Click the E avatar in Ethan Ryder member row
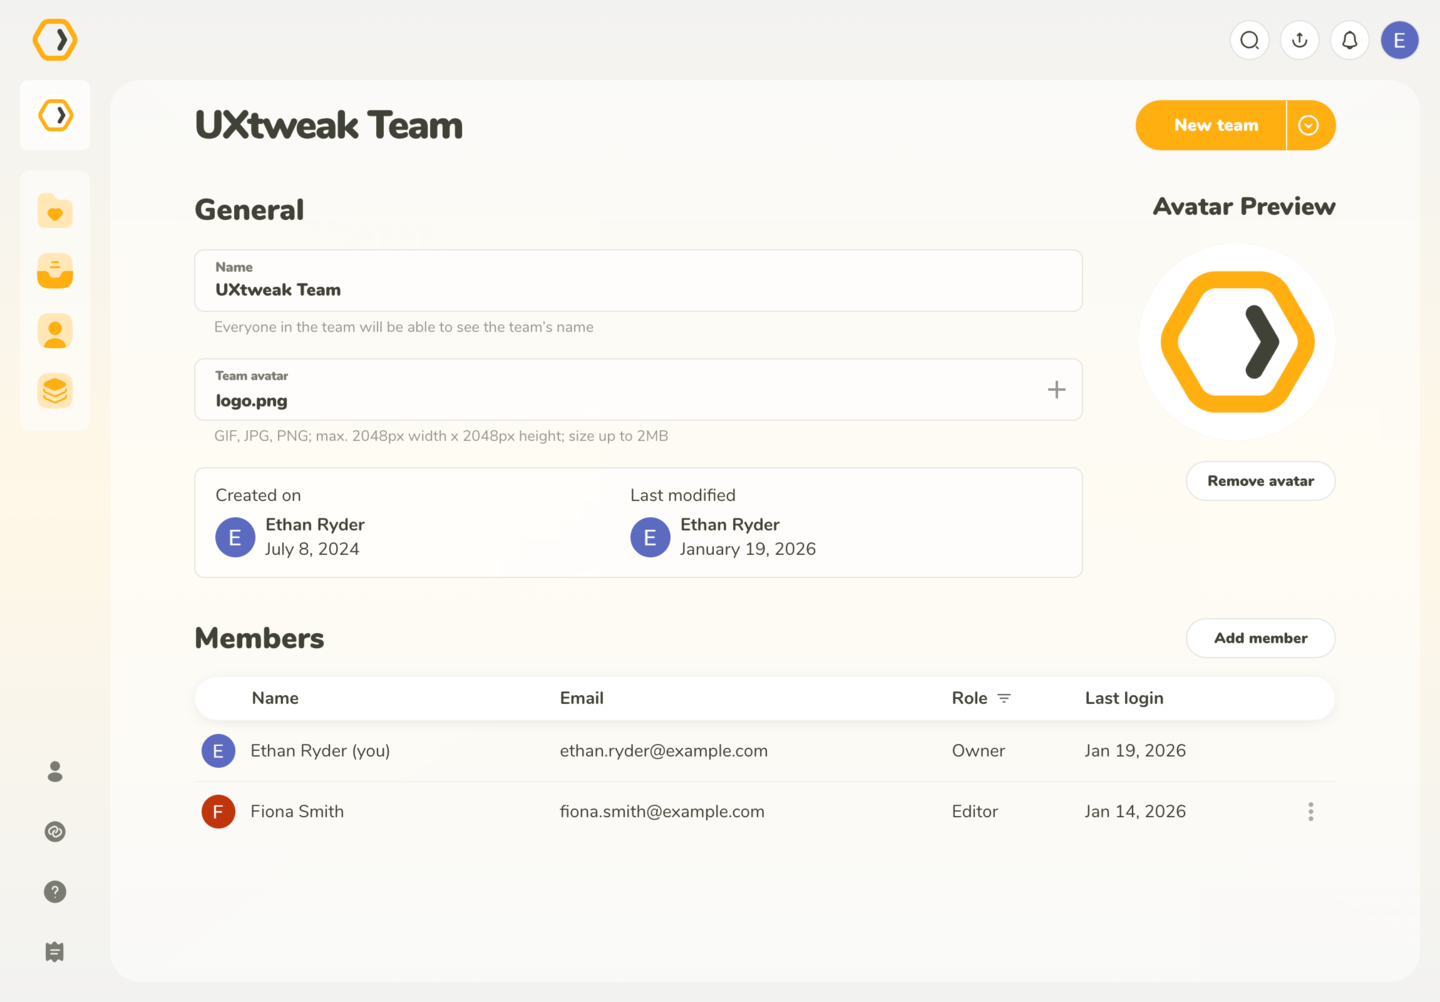This screenshot has width=1440, height=1002. 218,751
